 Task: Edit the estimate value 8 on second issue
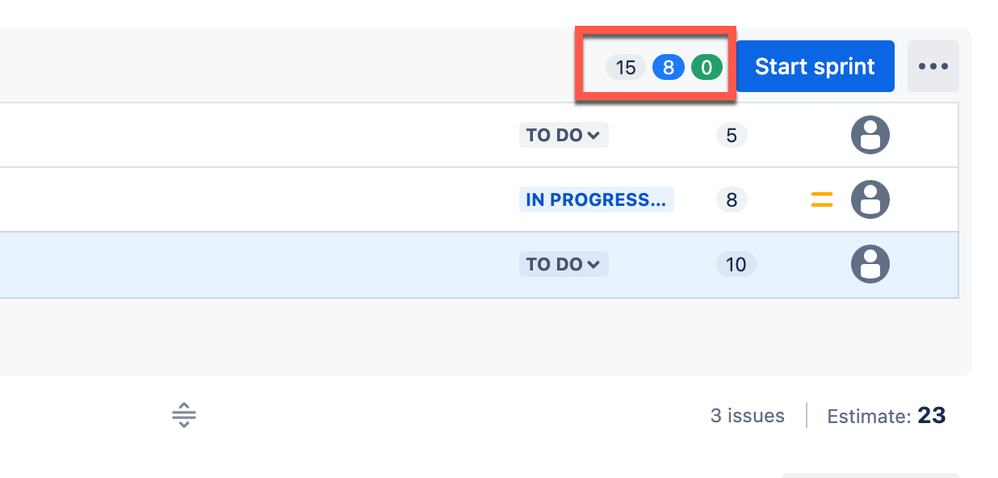(x=731, y=200)
